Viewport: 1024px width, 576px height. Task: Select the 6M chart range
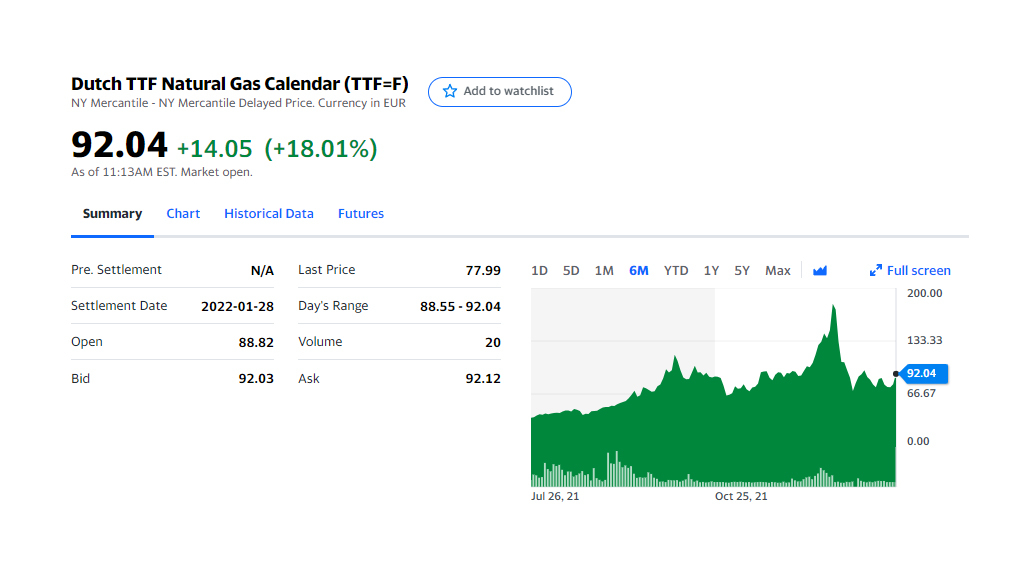click(639, 270)
